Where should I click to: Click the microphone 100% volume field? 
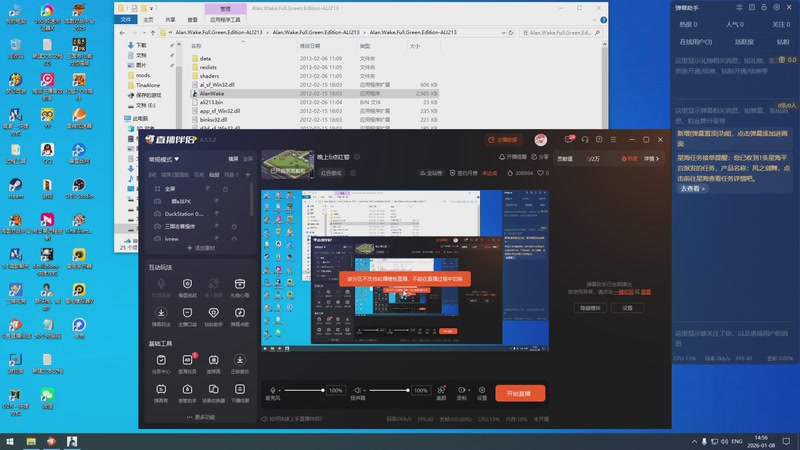click(x=336, y=390)
